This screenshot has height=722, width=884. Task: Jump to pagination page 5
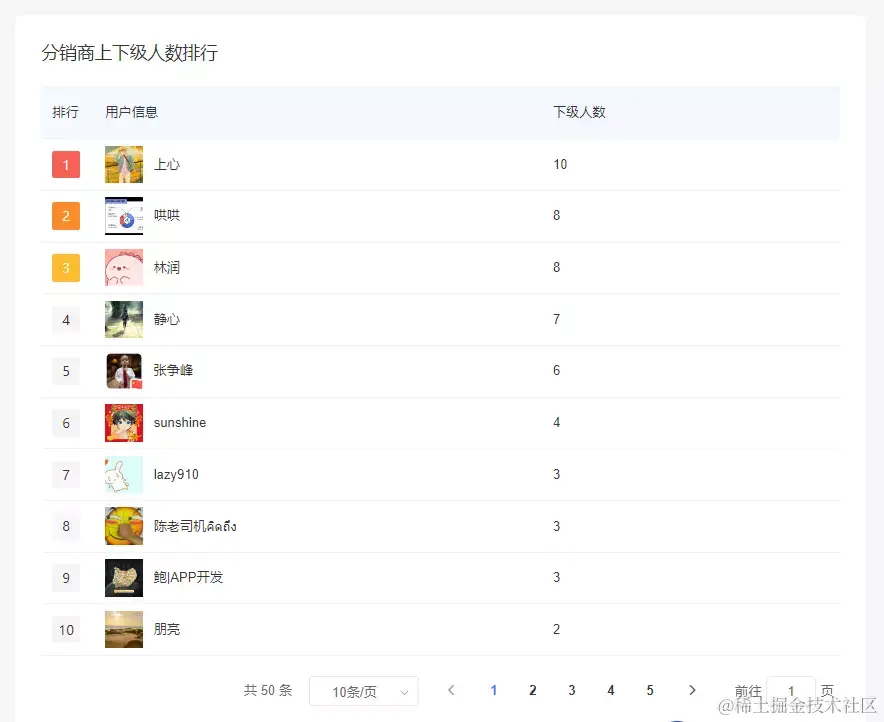[x=650, y=690]
